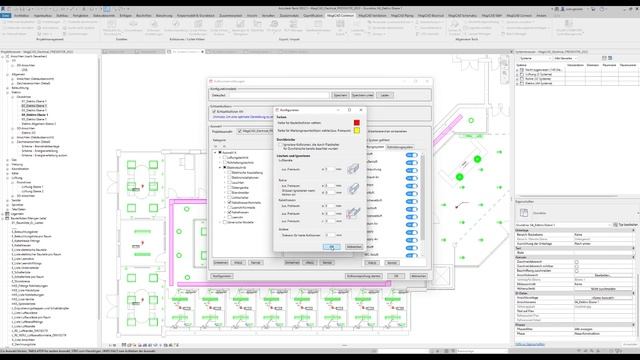This screenshot has height=360, width=640.
Task: Check the Leuchten category checkbox
Action: click(x=230, y=182)
